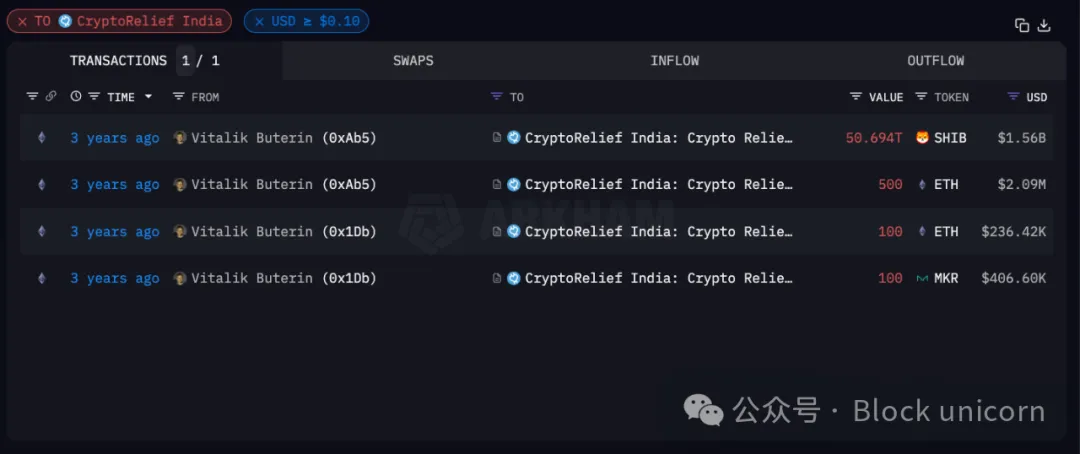Open the TIME column filter icon
Viewport: 1080px width, 454px height.
[x=95, y=97]
